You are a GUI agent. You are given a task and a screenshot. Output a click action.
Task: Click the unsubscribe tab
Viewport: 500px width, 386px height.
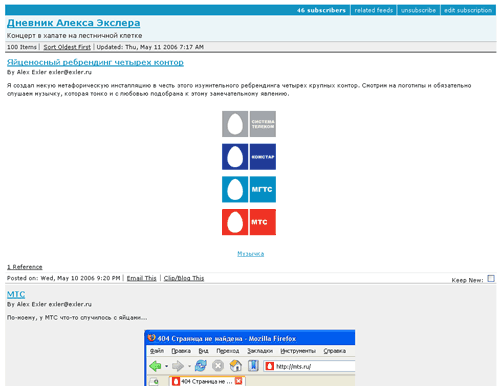pyautogui.click(x=418, y=10)
